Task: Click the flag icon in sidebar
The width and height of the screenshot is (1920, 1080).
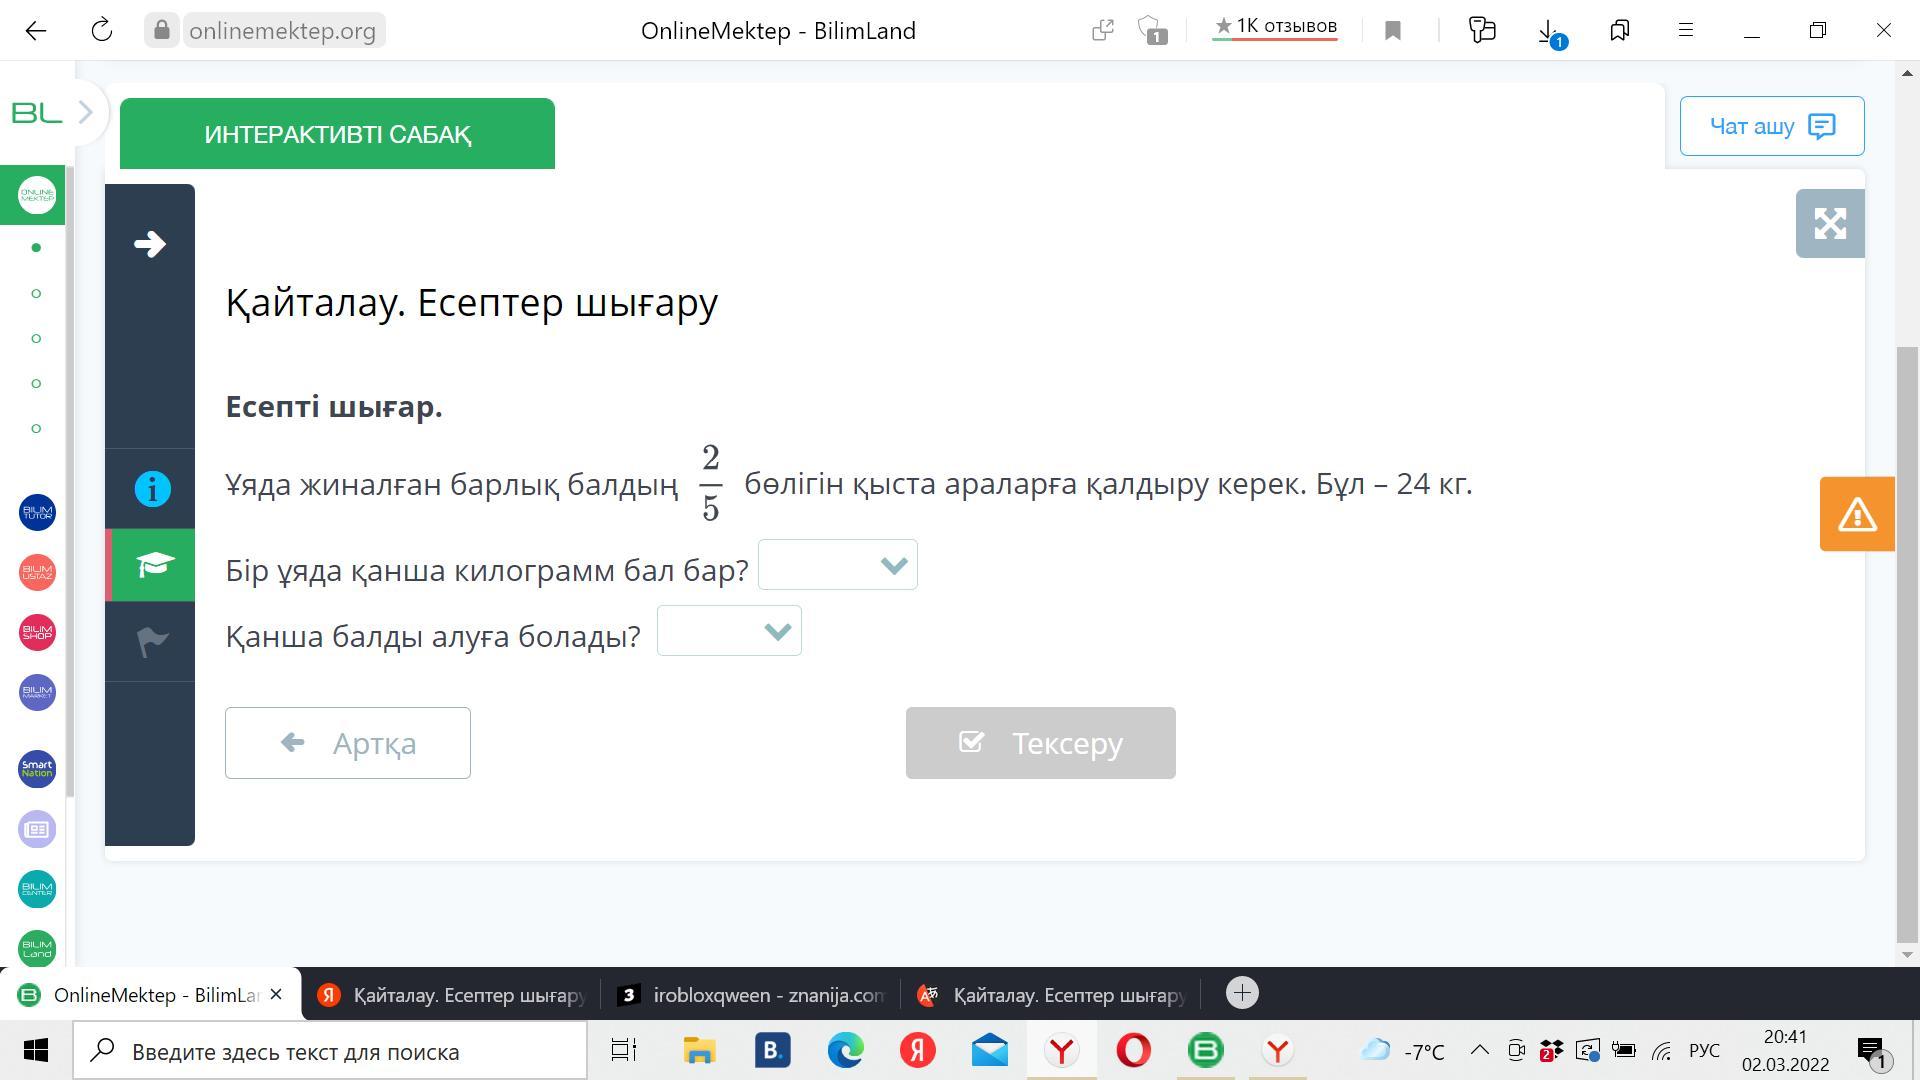Action: click(152, 641)
